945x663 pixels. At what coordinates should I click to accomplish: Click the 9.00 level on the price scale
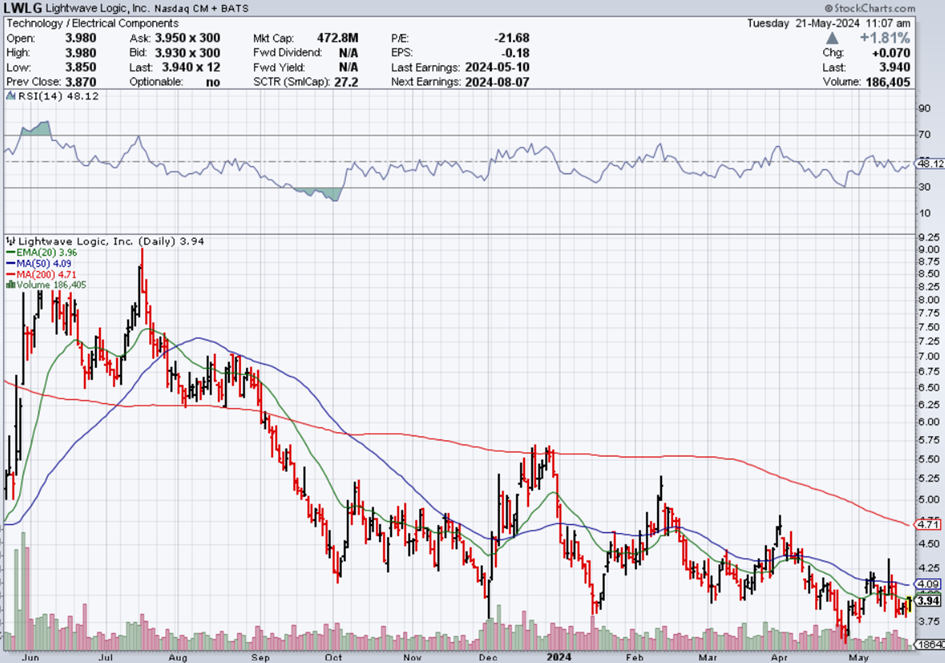[929, 250]
